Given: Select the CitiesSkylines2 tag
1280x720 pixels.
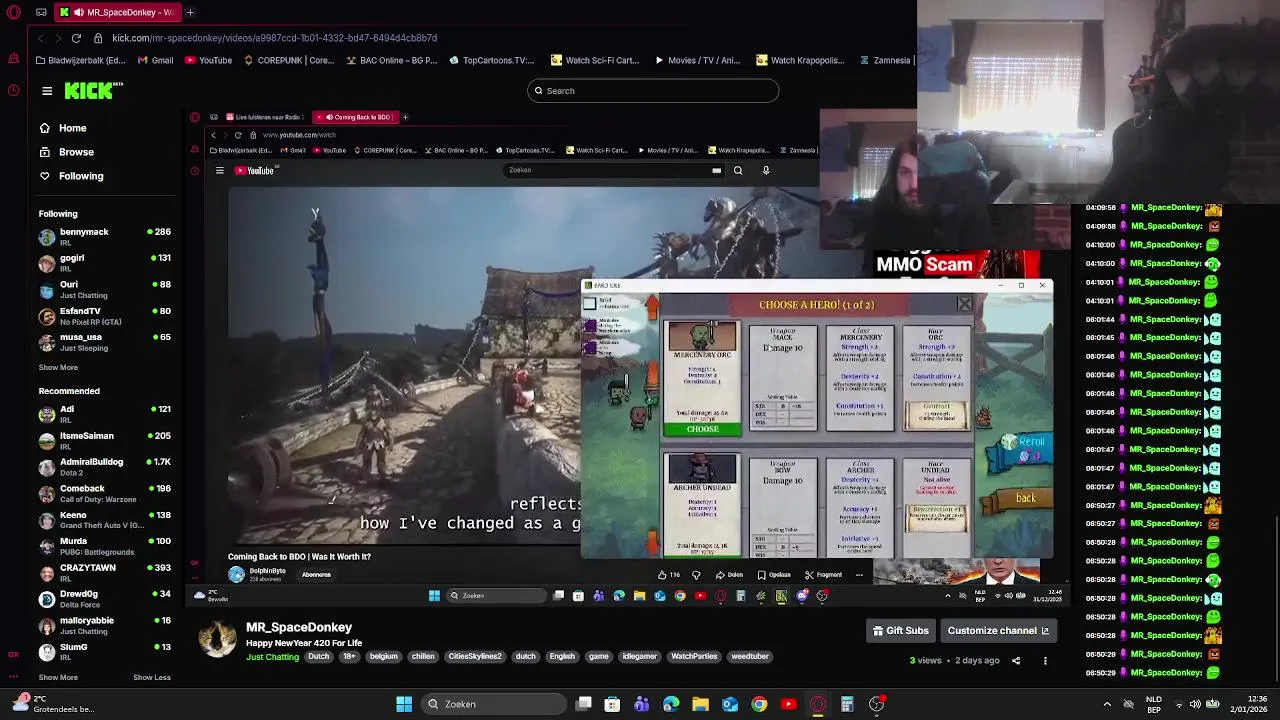Looking at the screenshot, I should pyautogui.click(x=475, y=657).
